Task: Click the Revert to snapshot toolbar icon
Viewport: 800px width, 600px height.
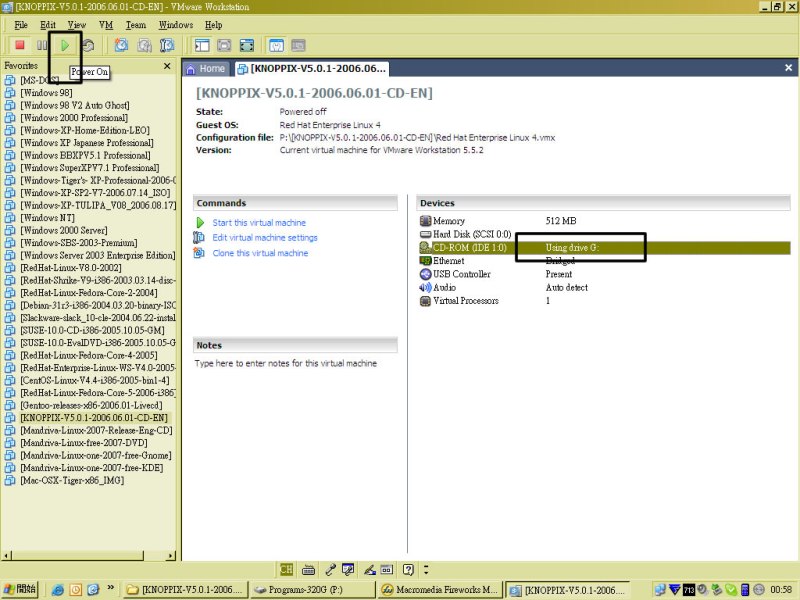Action: (144, 45)
